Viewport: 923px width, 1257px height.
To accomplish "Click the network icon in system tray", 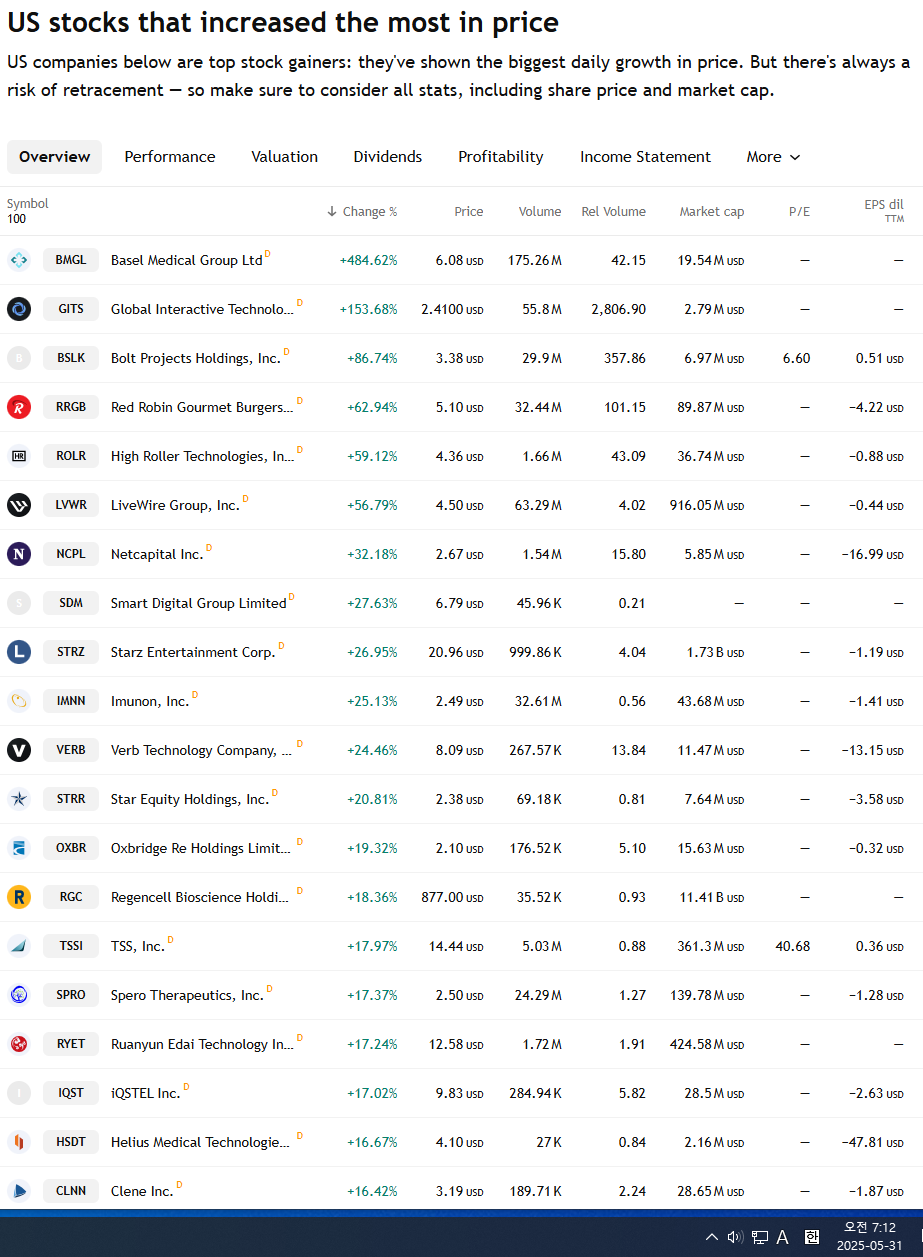I will pyautogui.click(x=760, y=1237).
